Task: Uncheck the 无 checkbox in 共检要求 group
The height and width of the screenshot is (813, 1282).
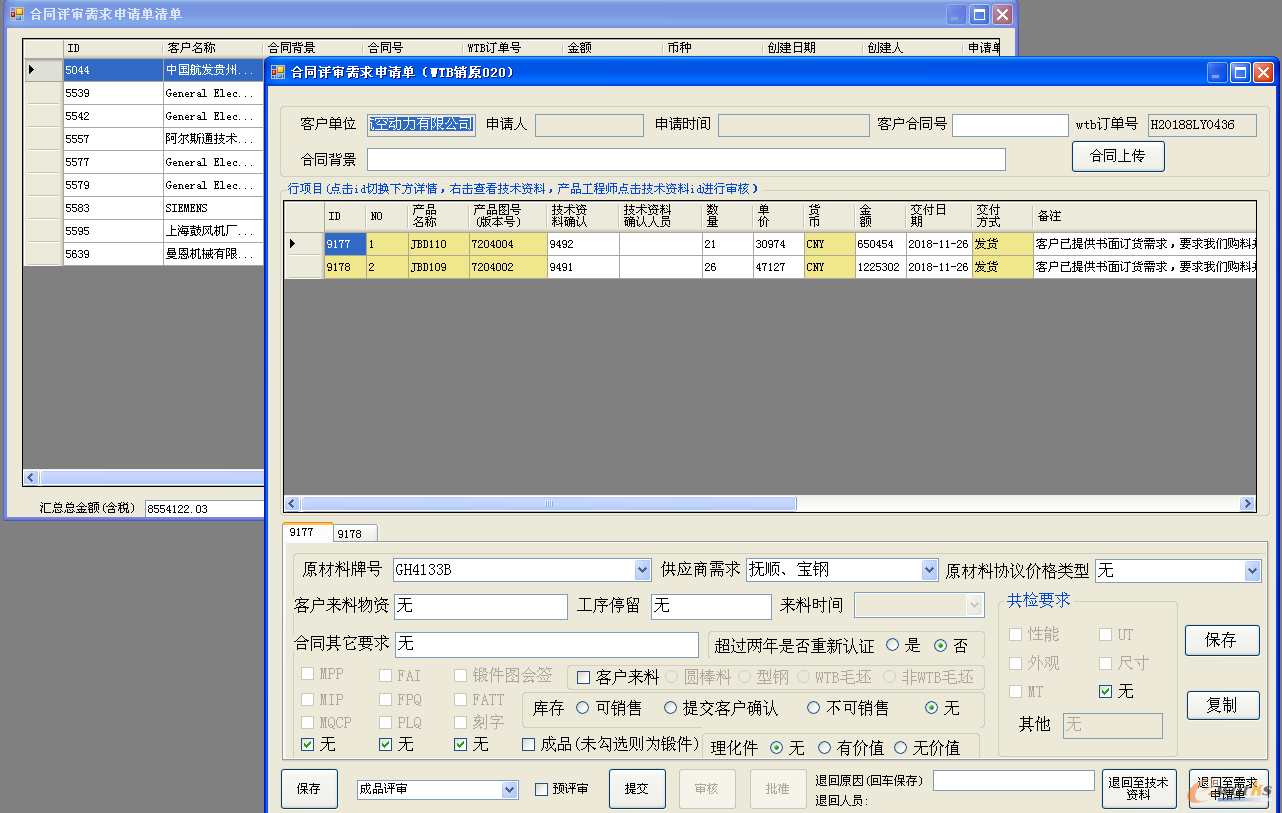Action: (1105, 691)
